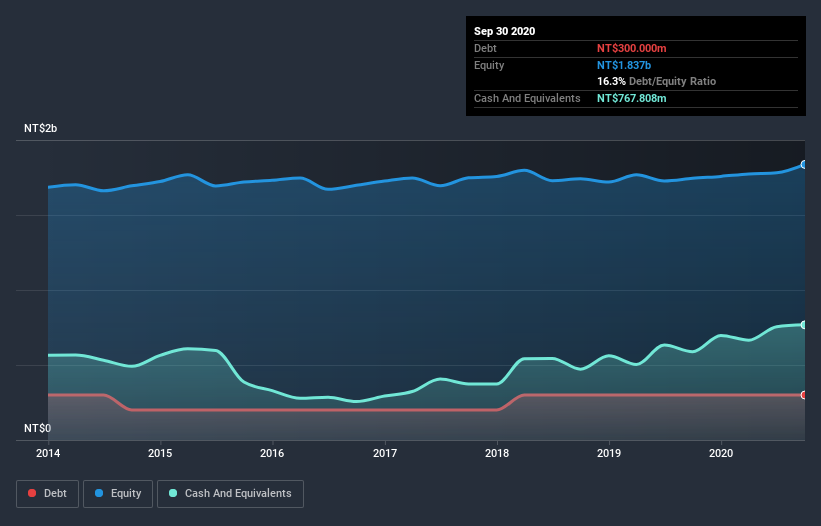Click the blue Equity legend dot
Image resolution: width=821 pixels, height=526 pixels.
pyautogui.click(x=99, y=493)
